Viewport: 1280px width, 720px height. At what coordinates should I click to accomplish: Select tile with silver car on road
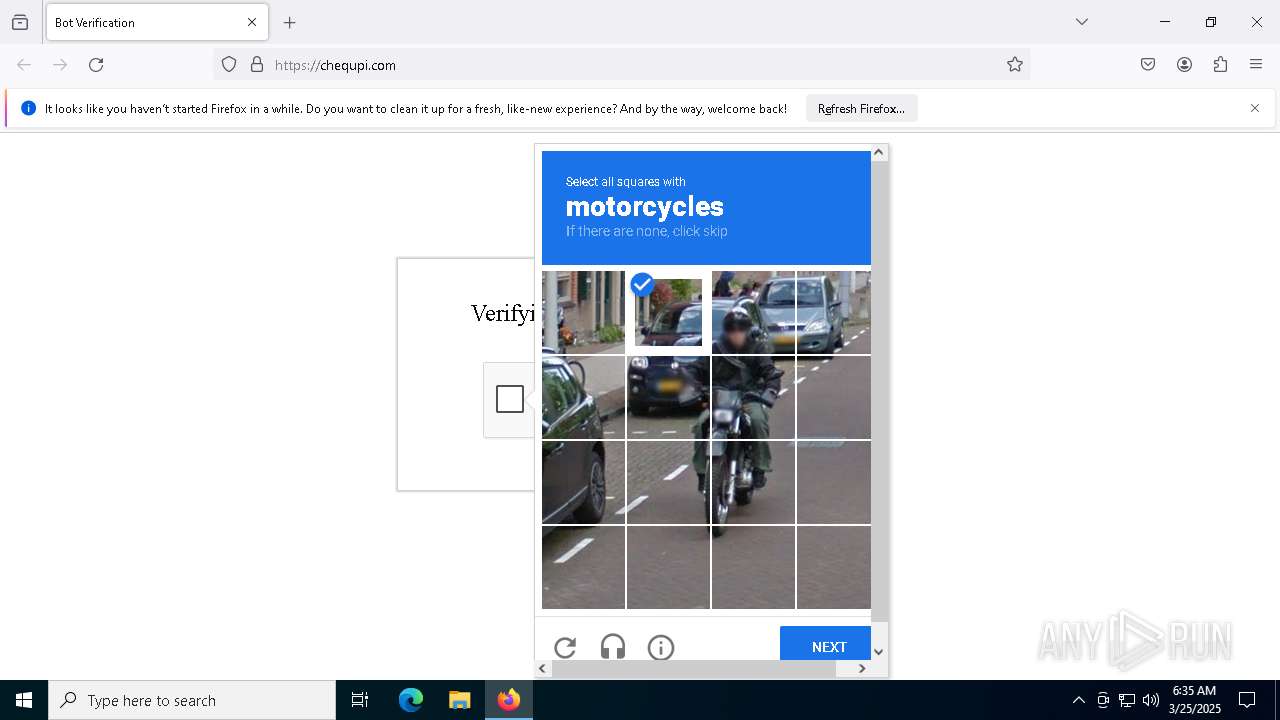pyautogui.click(x=834, y=312)
